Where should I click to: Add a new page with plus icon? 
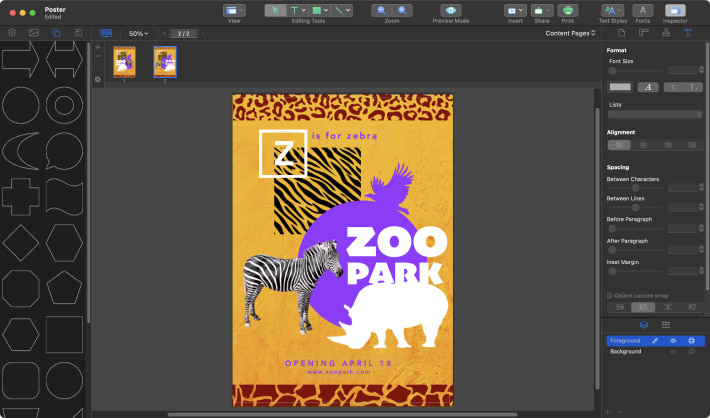(97, 47)
